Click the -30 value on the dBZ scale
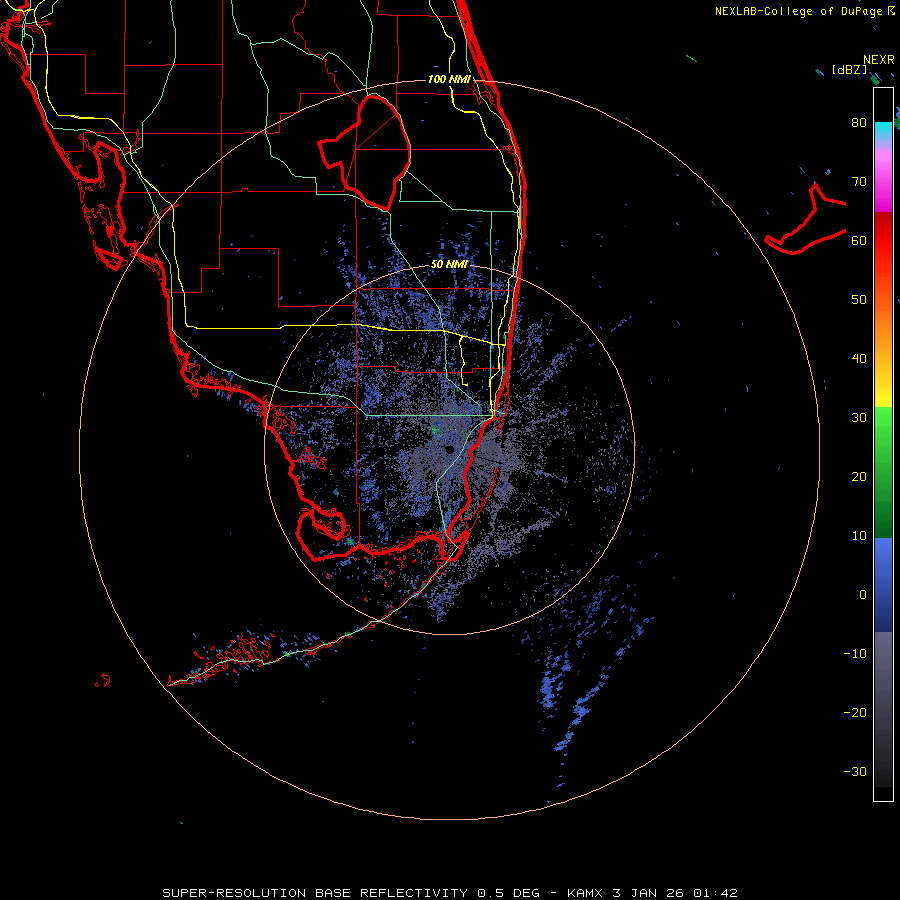Image resolution: width=900 pixels, height=900 pixels. 855,771
